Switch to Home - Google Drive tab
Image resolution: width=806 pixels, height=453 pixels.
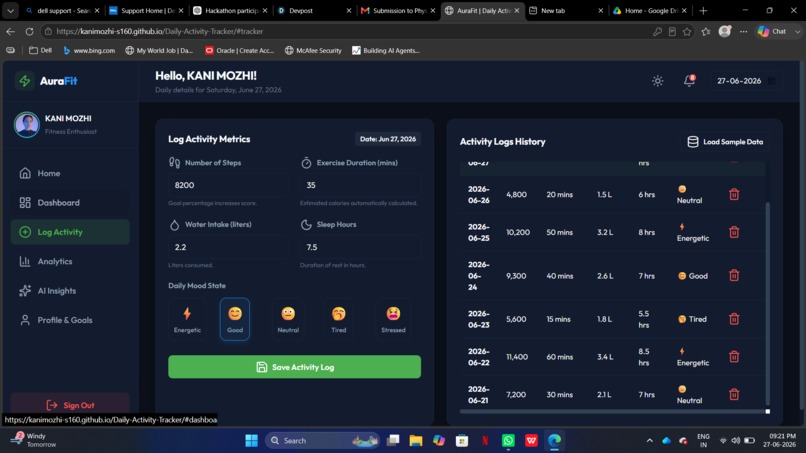point(649,10)
